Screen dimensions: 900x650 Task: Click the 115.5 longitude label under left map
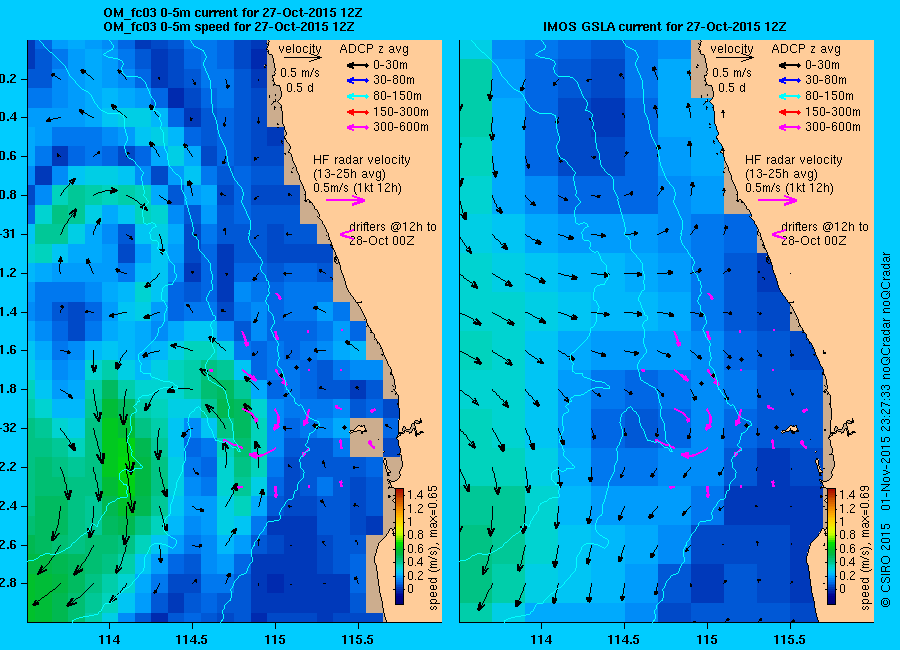[358, 640]
